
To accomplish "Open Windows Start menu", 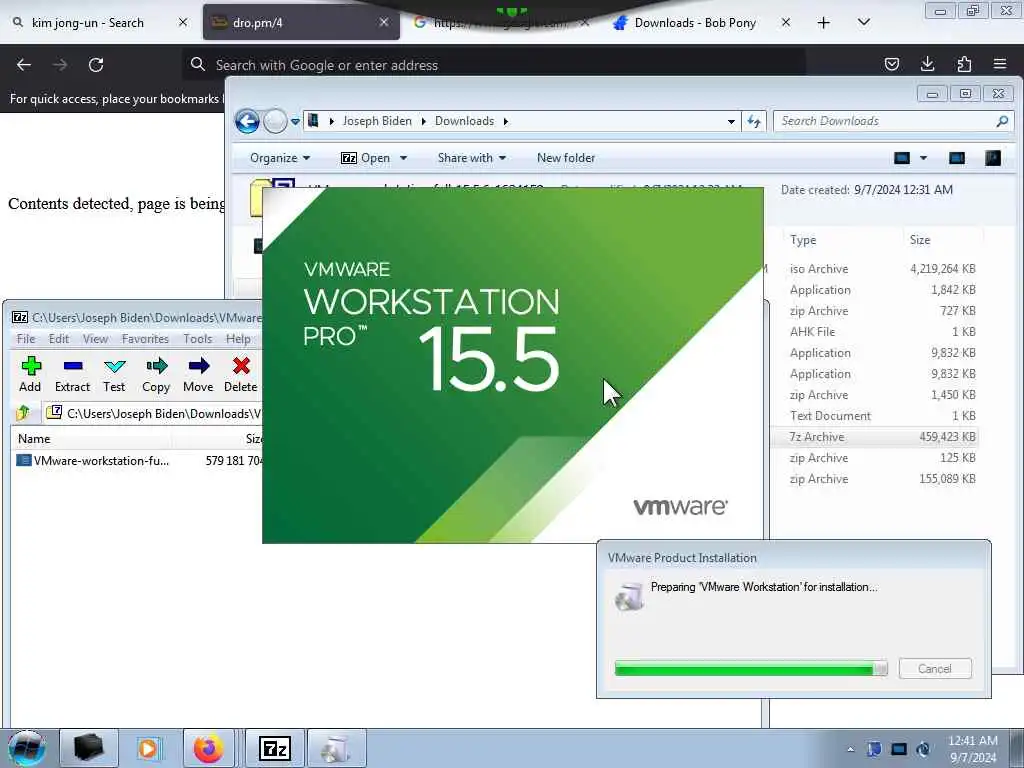I will [27, 748].
